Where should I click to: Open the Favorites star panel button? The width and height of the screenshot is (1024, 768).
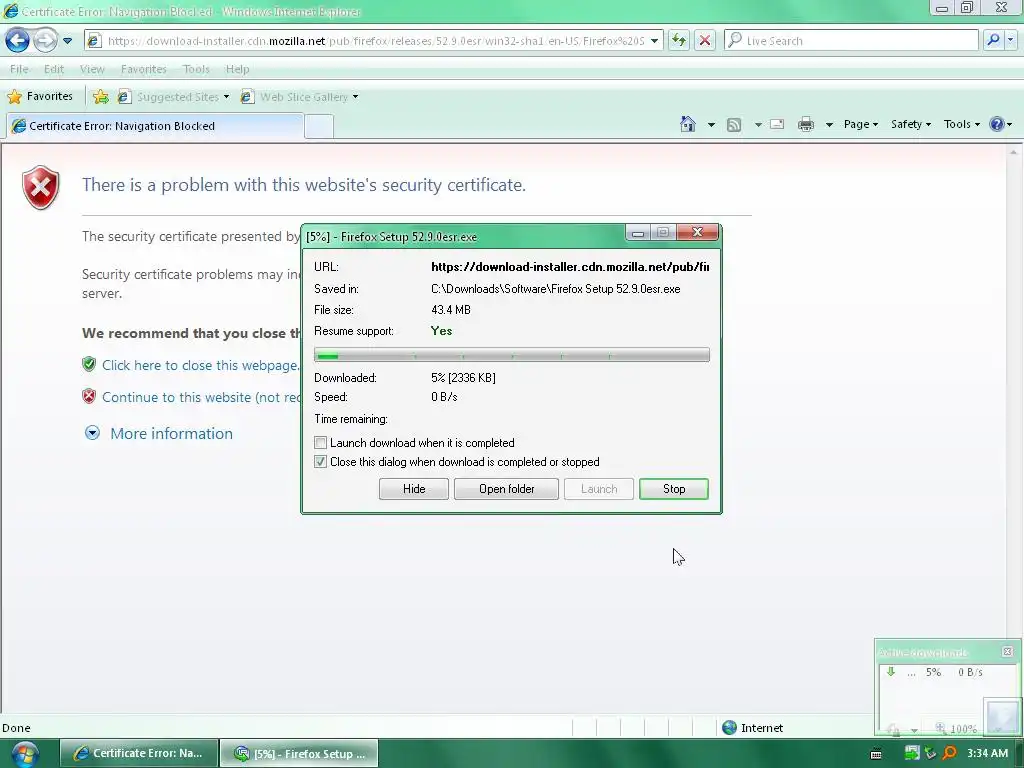point(40,97)
